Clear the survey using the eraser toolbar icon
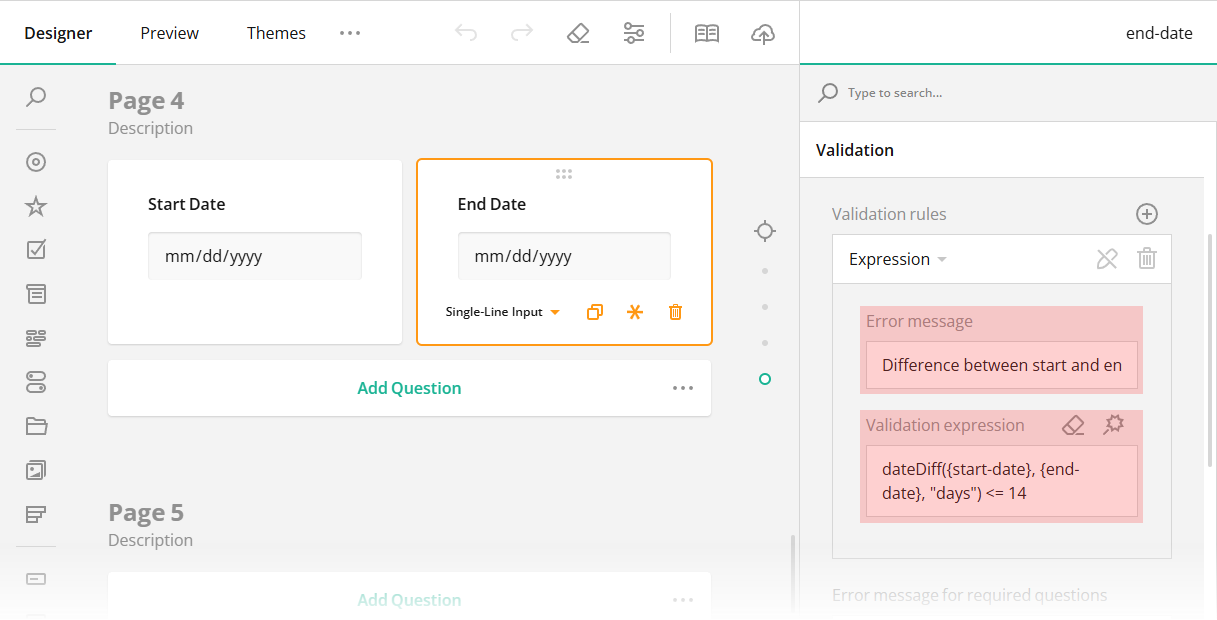Image resolution: width=1217 pixels, height=620 pixels. 578,32
